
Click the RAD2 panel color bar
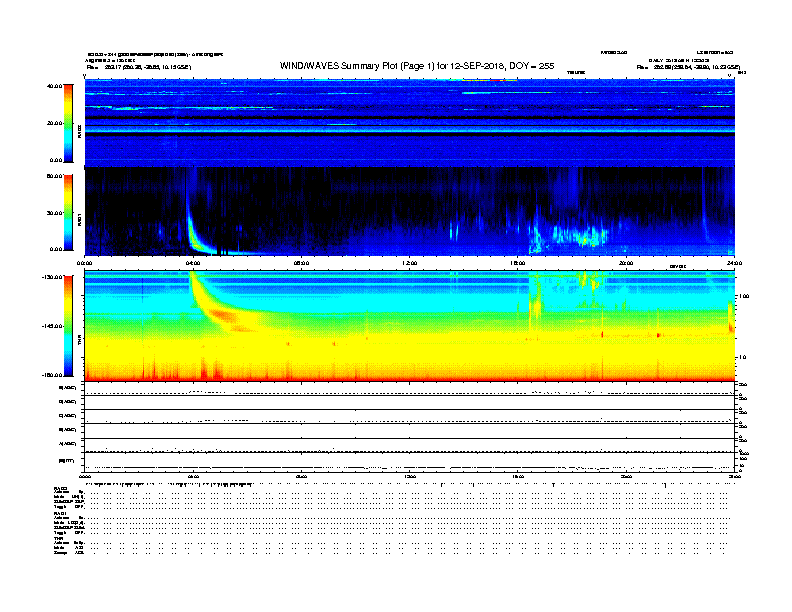69,122
